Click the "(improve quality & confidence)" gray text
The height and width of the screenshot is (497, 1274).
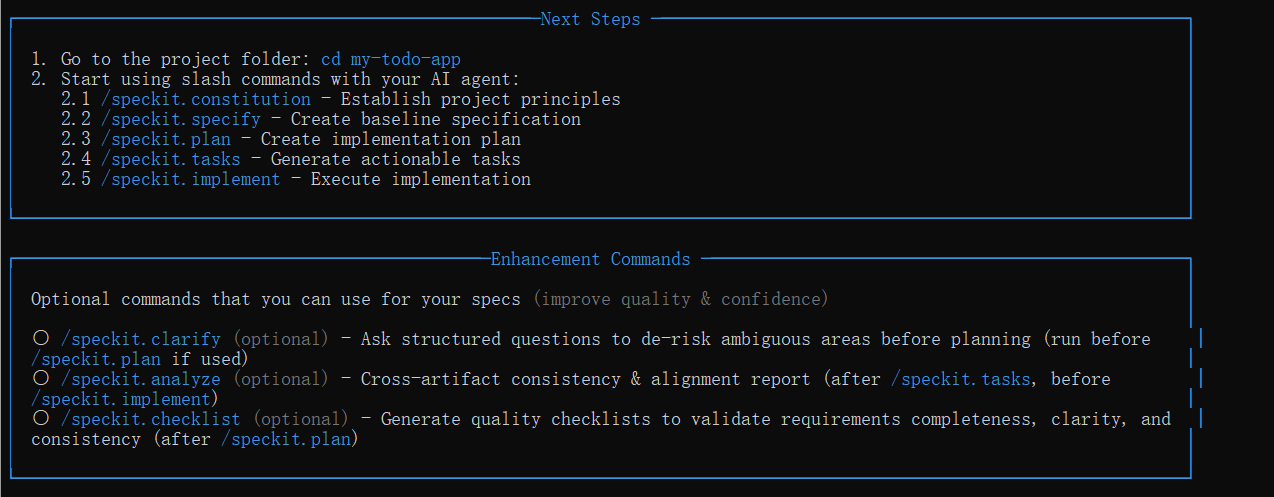tap(680, 299)
